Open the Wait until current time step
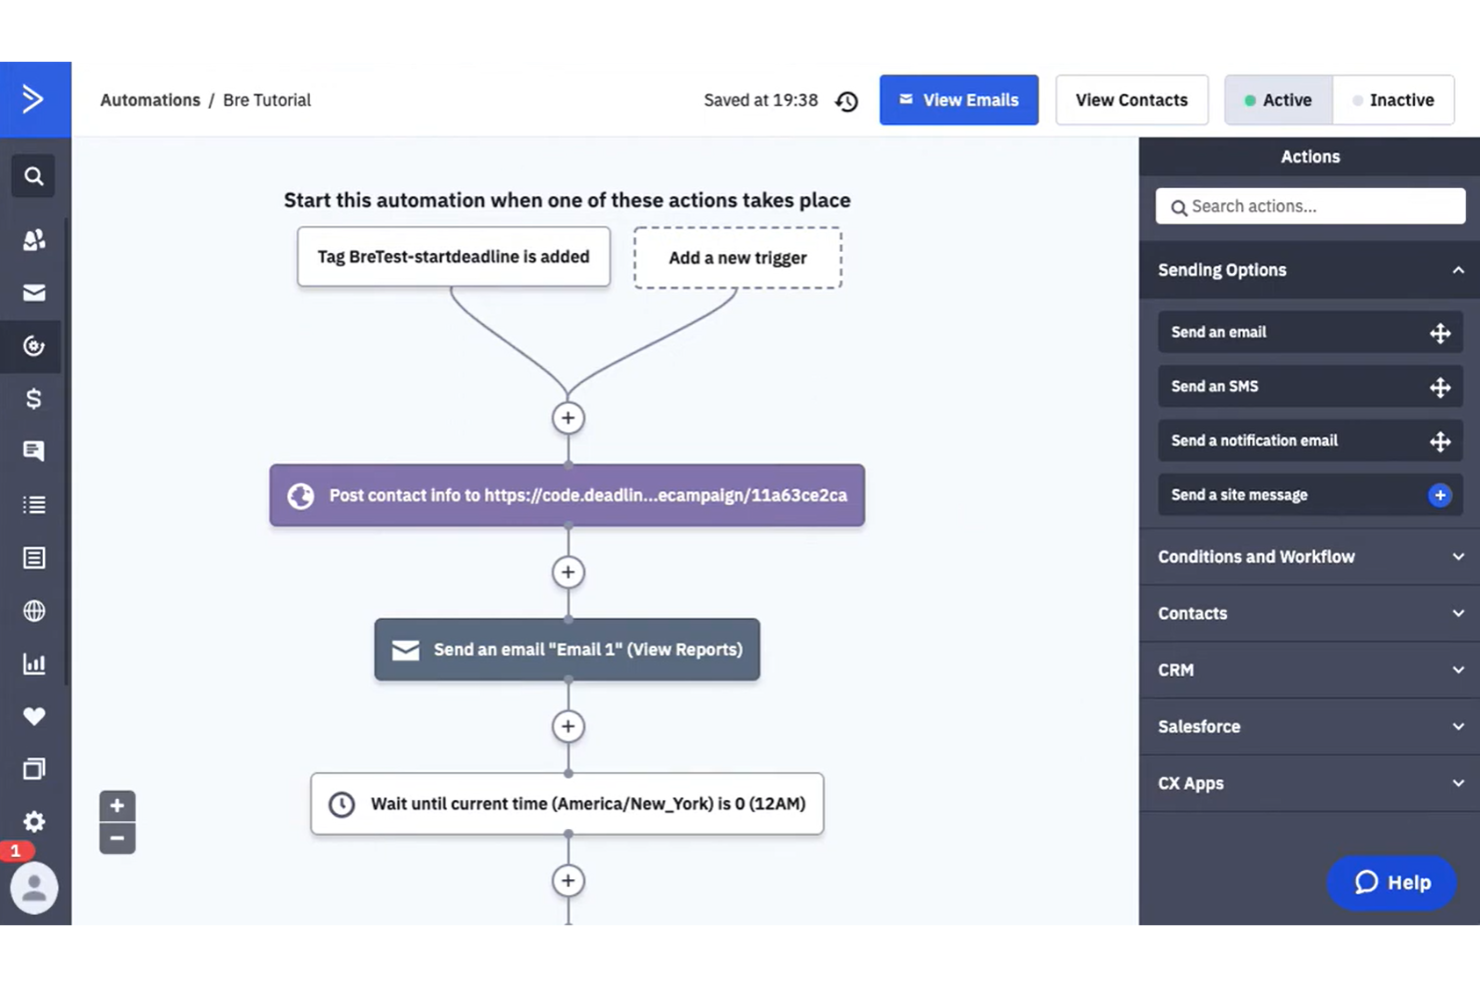This screenshot has width=1480, height=987. pos(567,804)
